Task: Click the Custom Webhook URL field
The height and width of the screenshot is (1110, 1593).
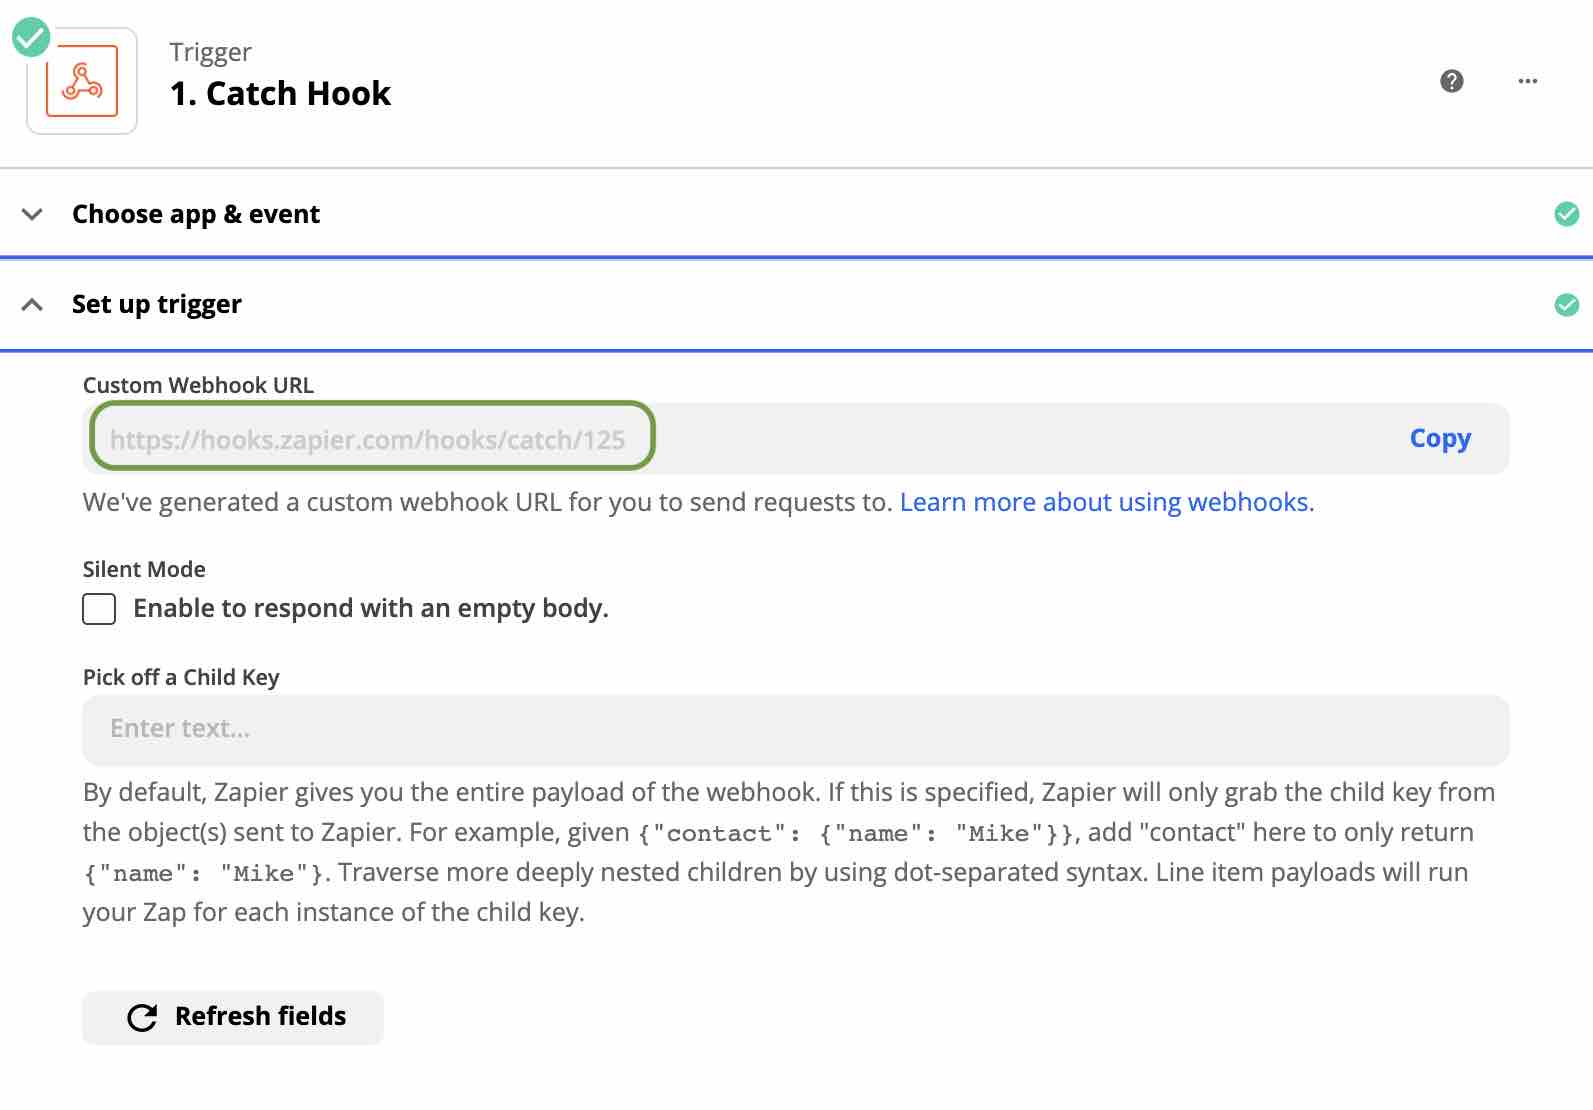Action: pos(796,438)
